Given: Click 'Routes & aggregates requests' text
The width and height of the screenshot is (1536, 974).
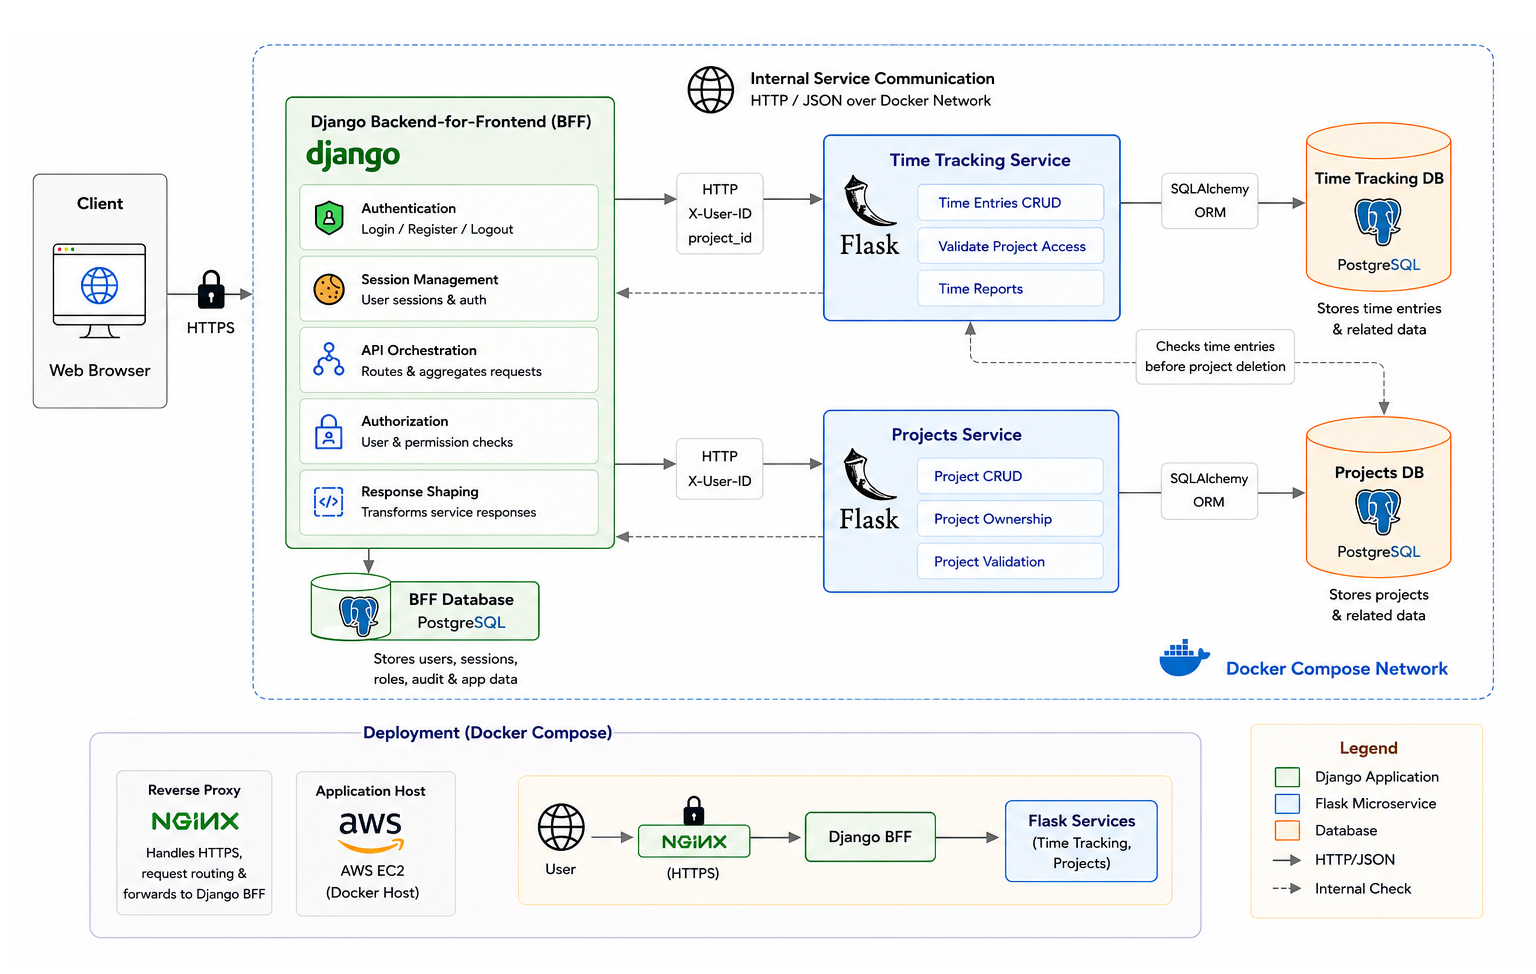Looking at the screenshot, I should pyautogui.click(x=451, y=371).
